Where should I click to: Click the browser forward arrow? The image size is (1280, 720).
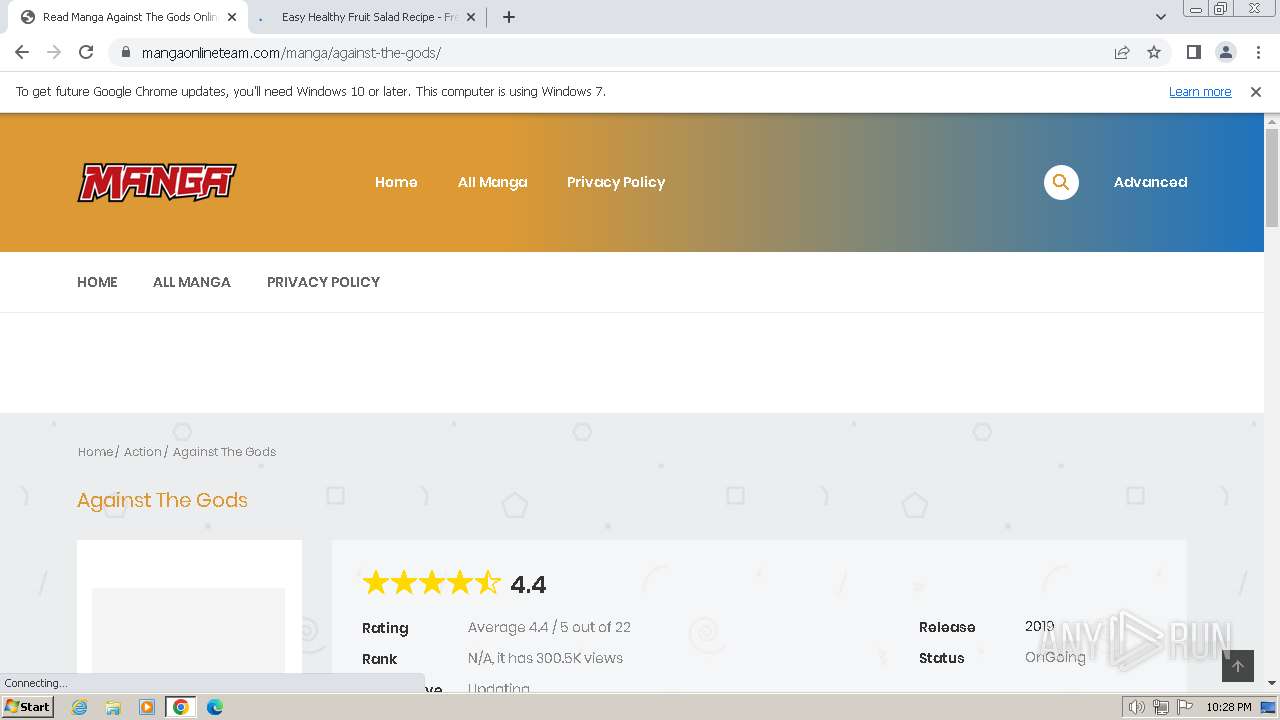click(54, 52)
